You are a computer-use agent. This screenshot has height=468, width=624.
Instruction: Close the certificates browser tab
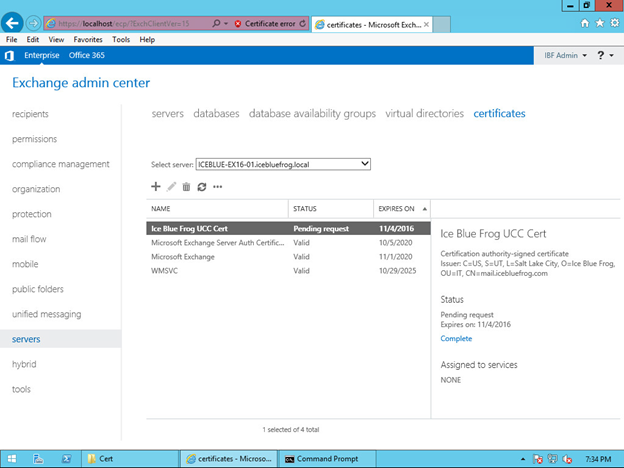pyautogui.click(x=426, y=24)
